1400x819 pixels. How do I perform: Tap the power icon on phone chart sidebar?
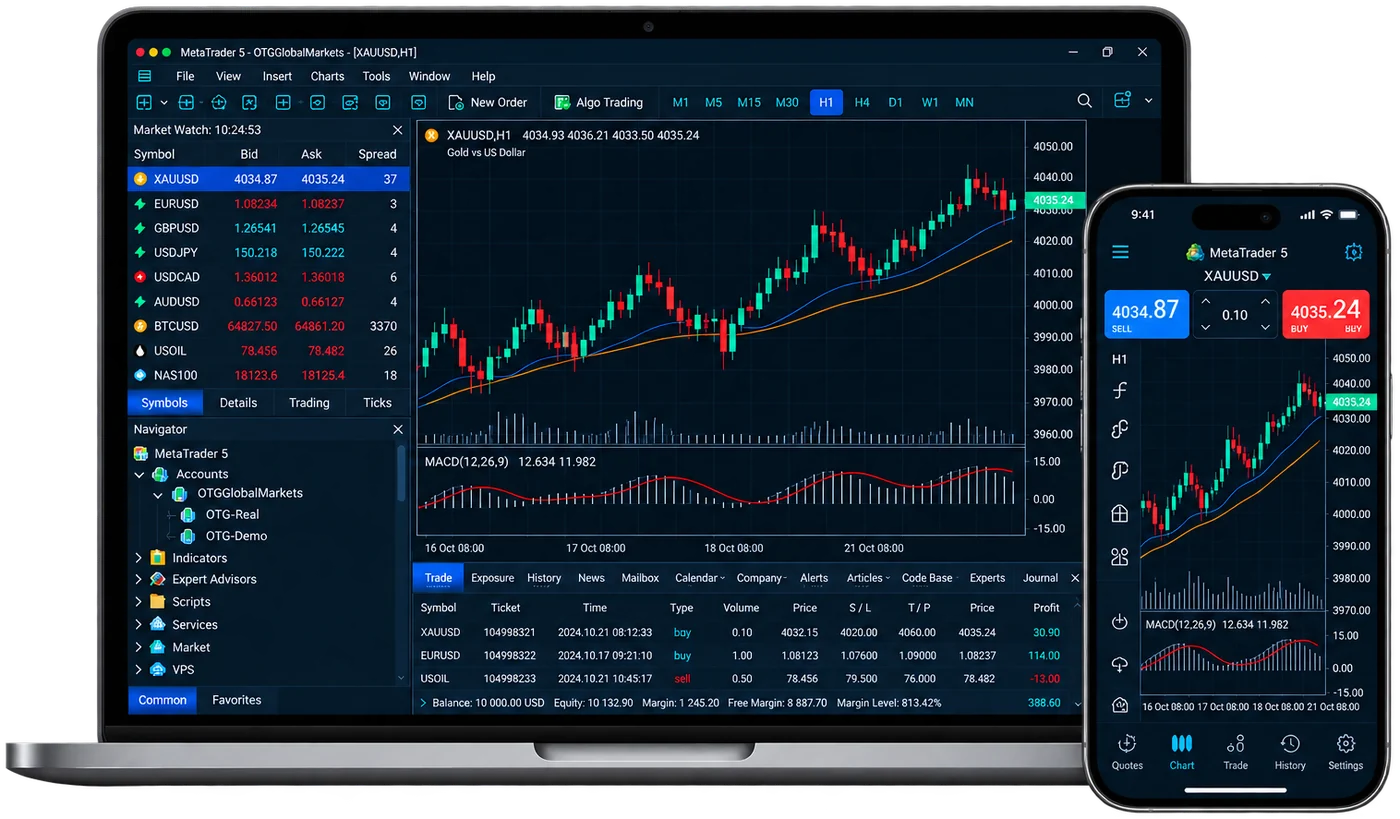click(x=1120, y=622)
